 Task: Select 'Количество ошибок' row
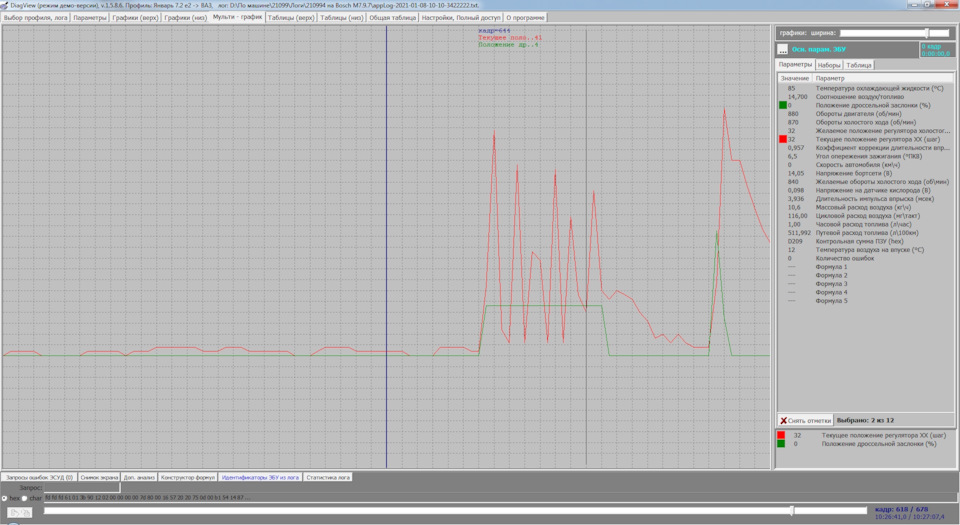tap(866, 259)
